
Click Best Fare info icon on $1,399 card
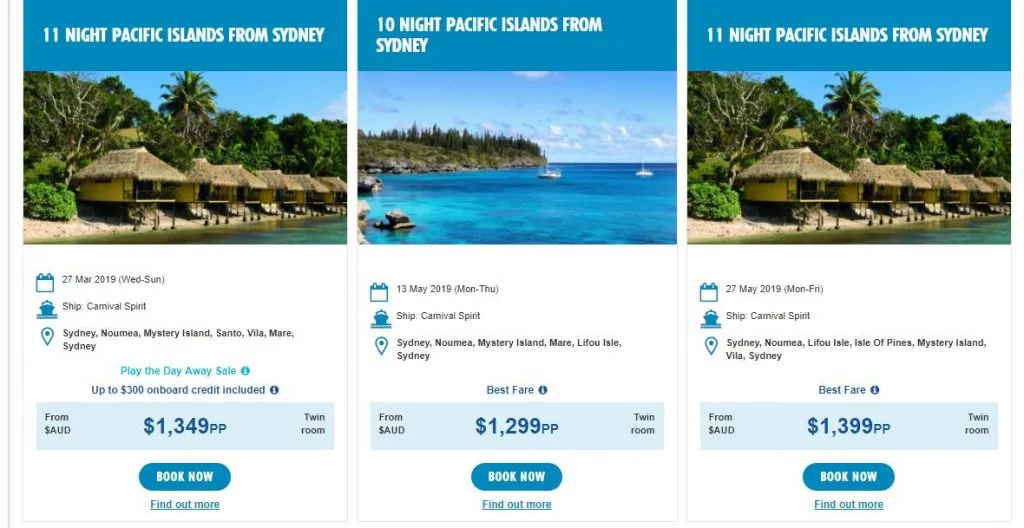[x=874, y=390]
